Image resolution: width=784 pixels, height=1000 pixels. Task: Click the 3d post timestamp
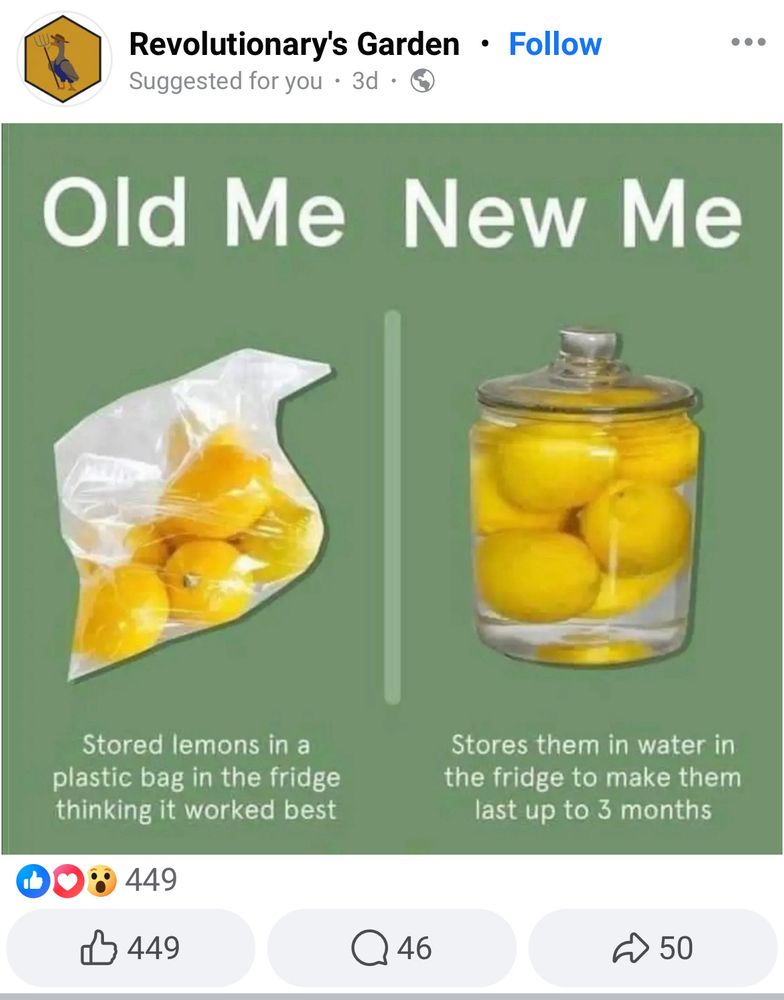tap(365, 81)
